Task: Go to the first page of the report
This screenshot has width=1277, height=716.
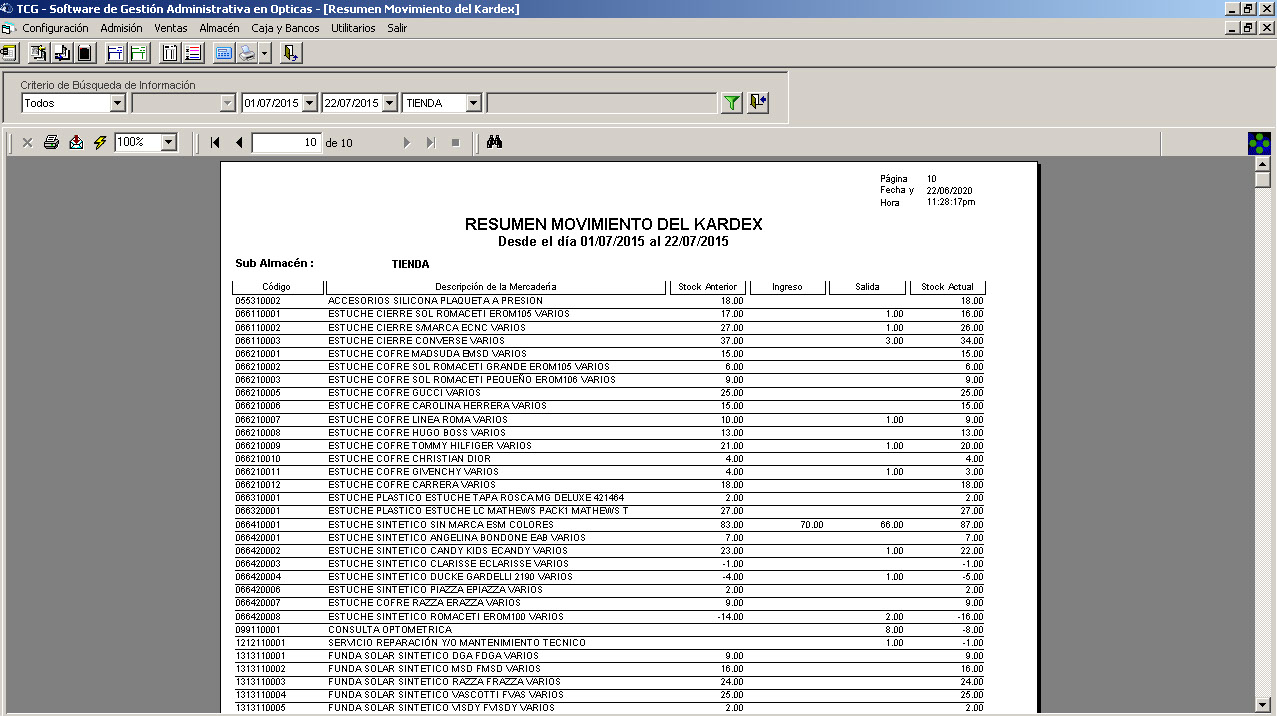Action: pos(215,143)
